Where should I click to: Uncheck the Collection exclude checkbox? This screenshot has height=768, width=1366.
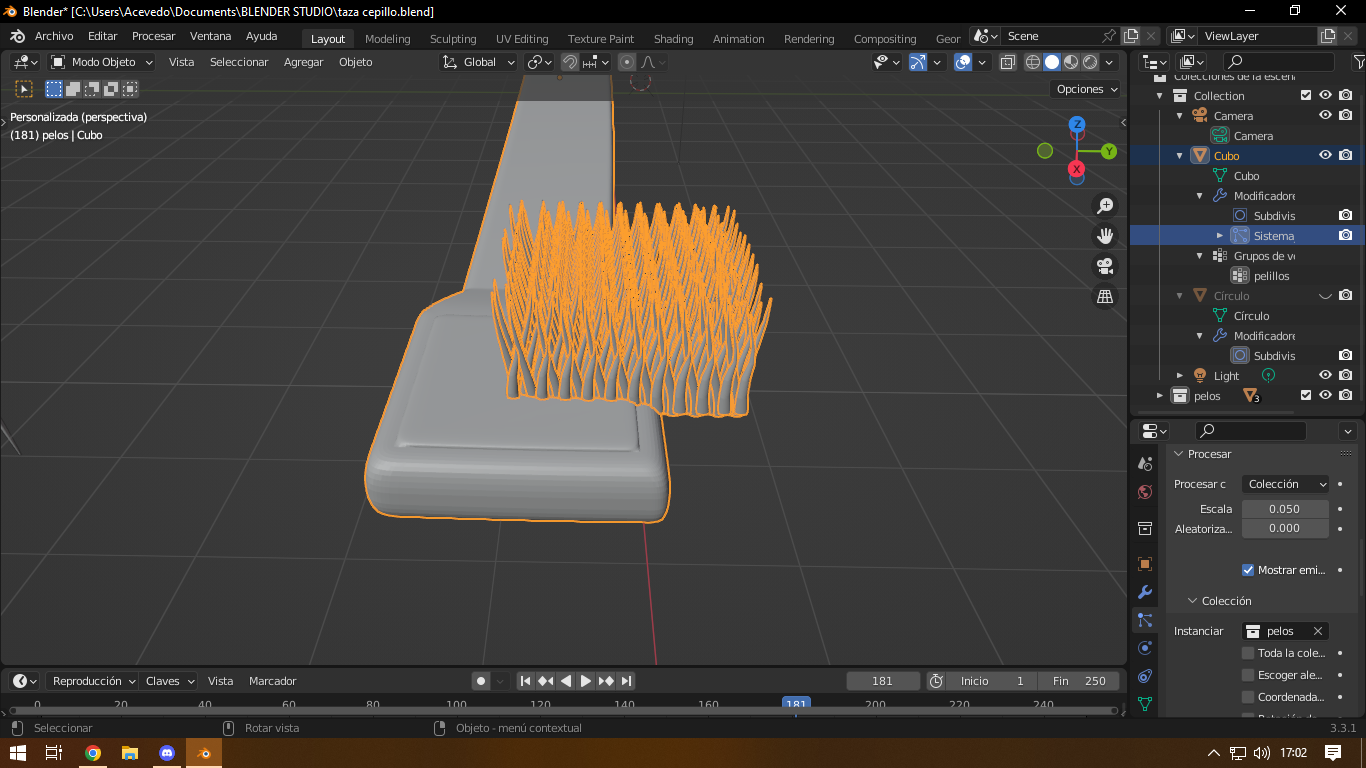[x=1306, y=96]
